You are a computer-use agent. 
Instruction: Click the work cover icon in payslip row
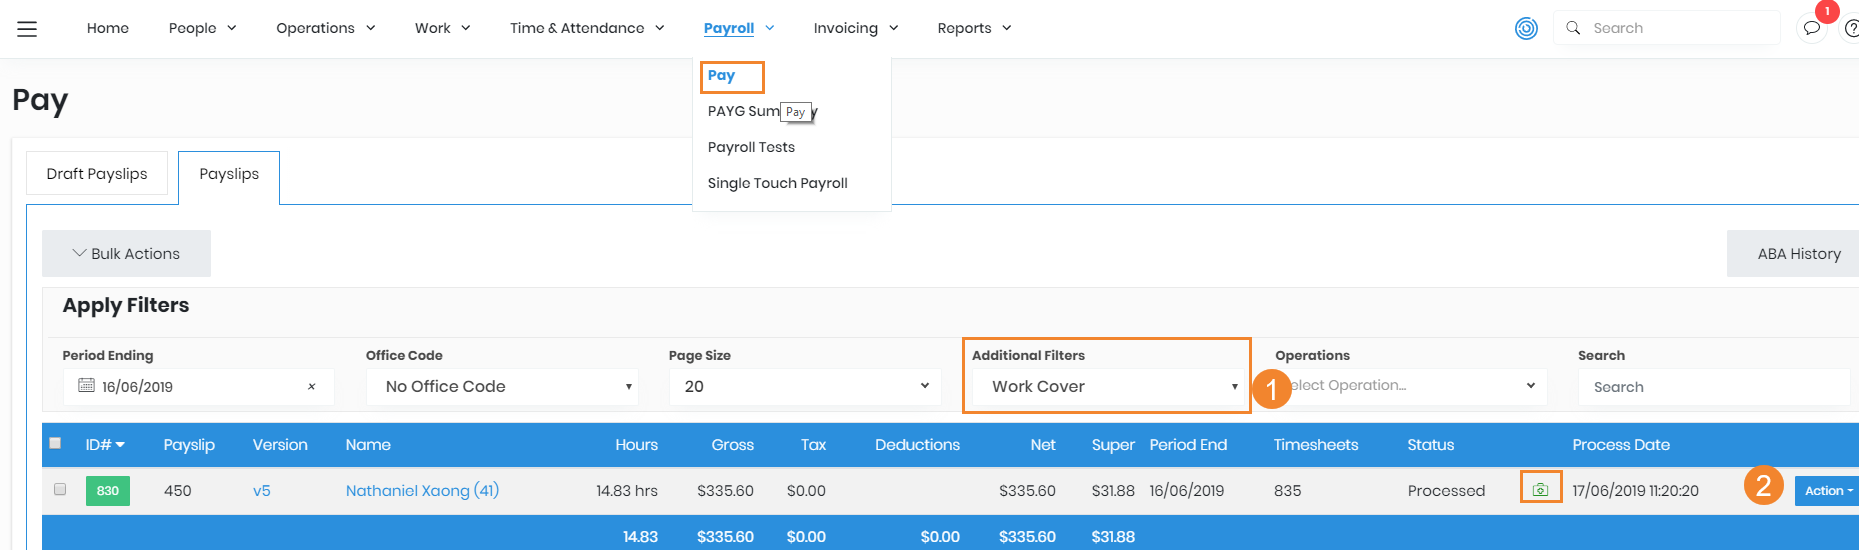click(1540, 489)
